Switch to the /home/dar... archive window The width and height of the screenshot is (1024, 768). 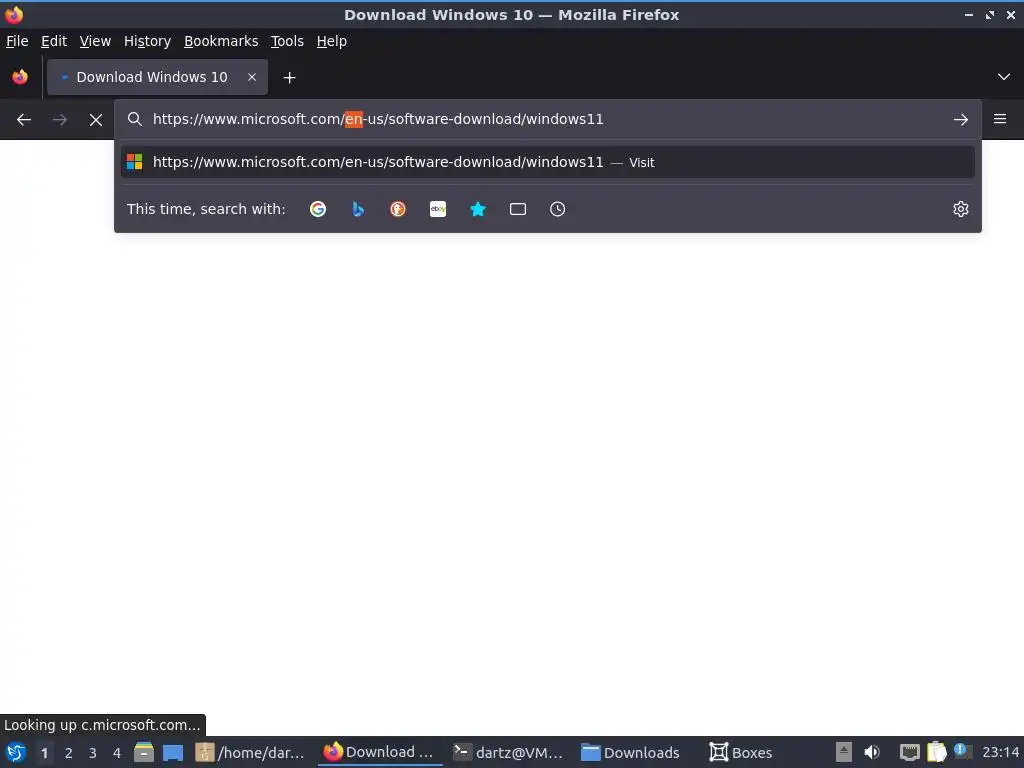250,752
